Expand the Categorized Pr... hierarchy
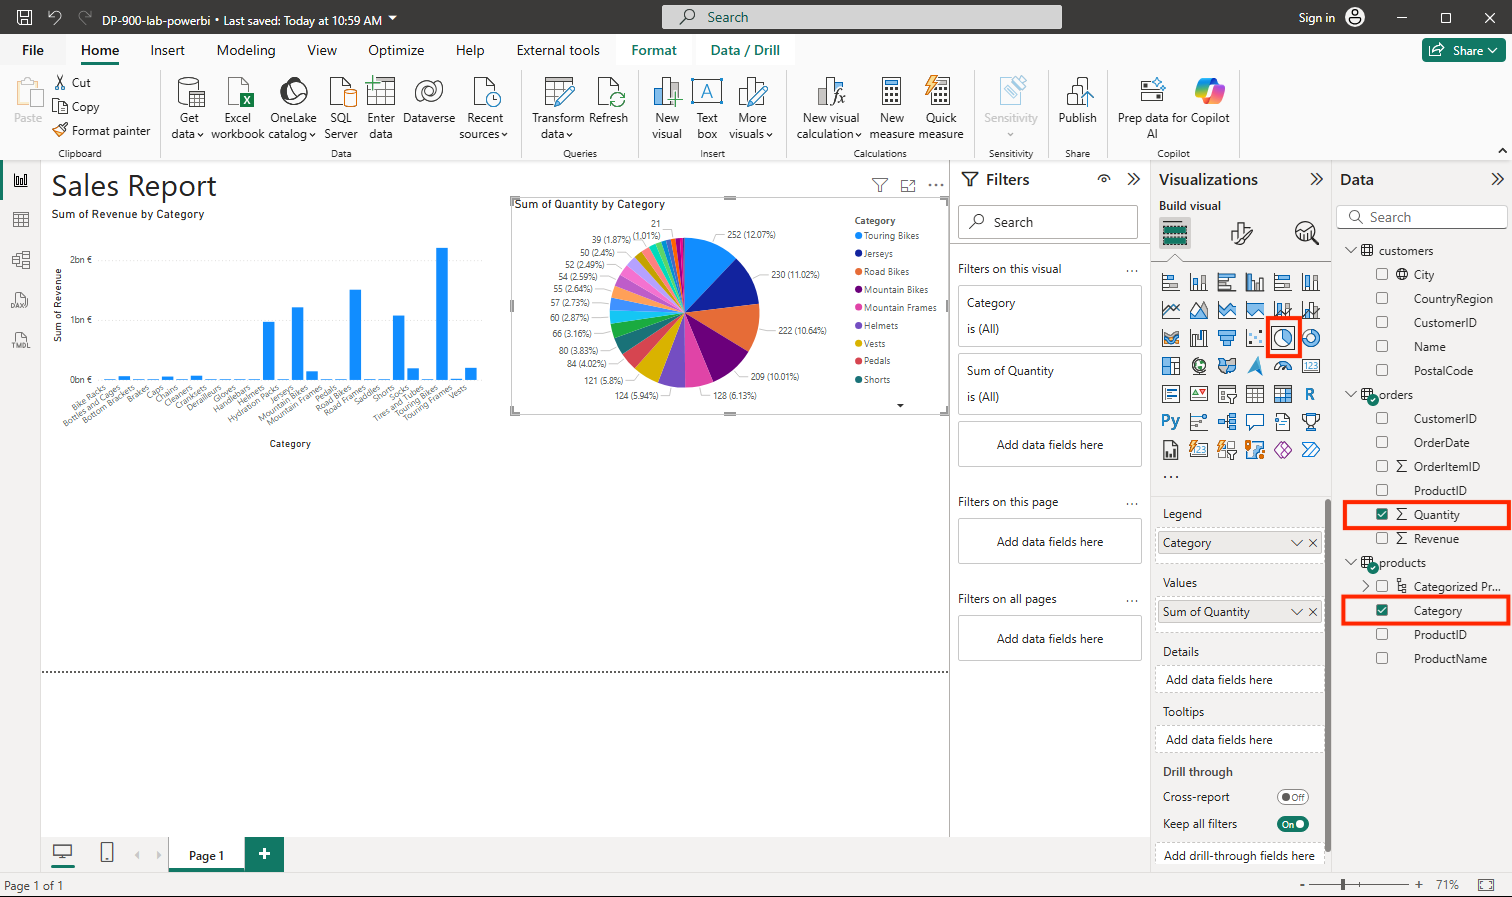Viewport: 1512px width, 897px height. click(x=1366, y=586)
